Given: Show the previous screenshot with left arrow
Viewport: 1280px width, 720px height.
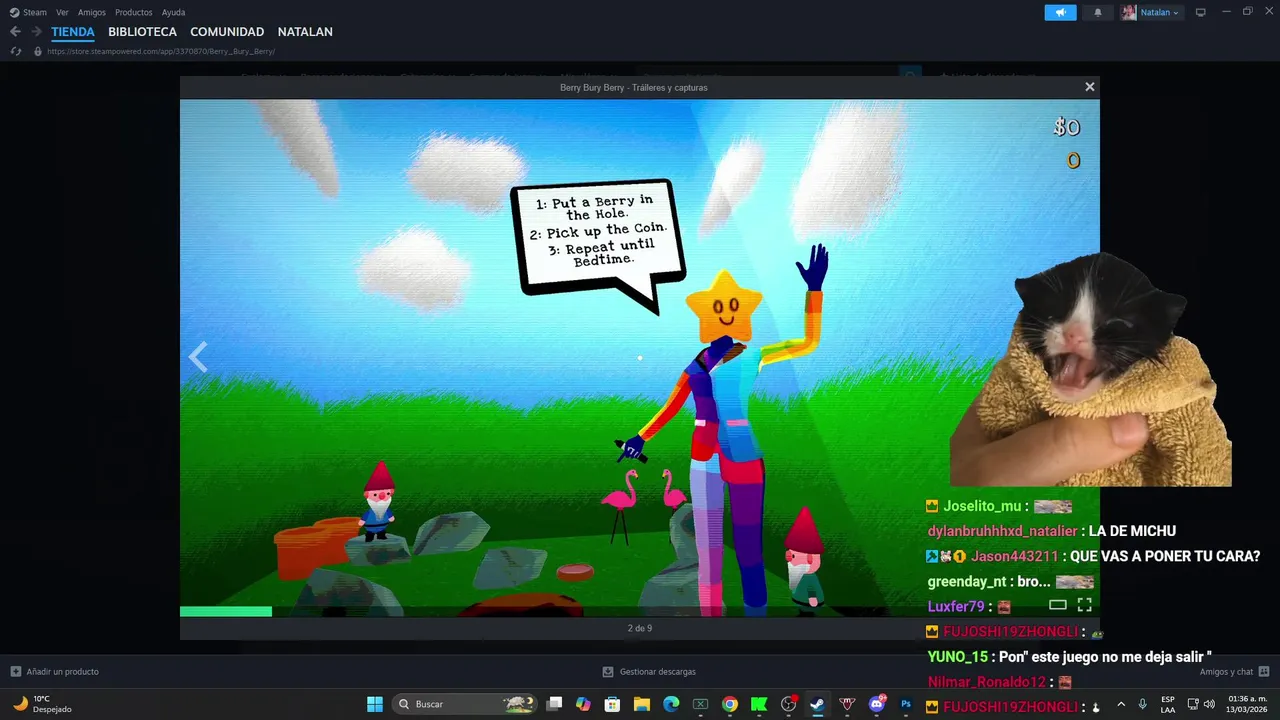Looking at the screenshot, I should (x=198, y=357).
